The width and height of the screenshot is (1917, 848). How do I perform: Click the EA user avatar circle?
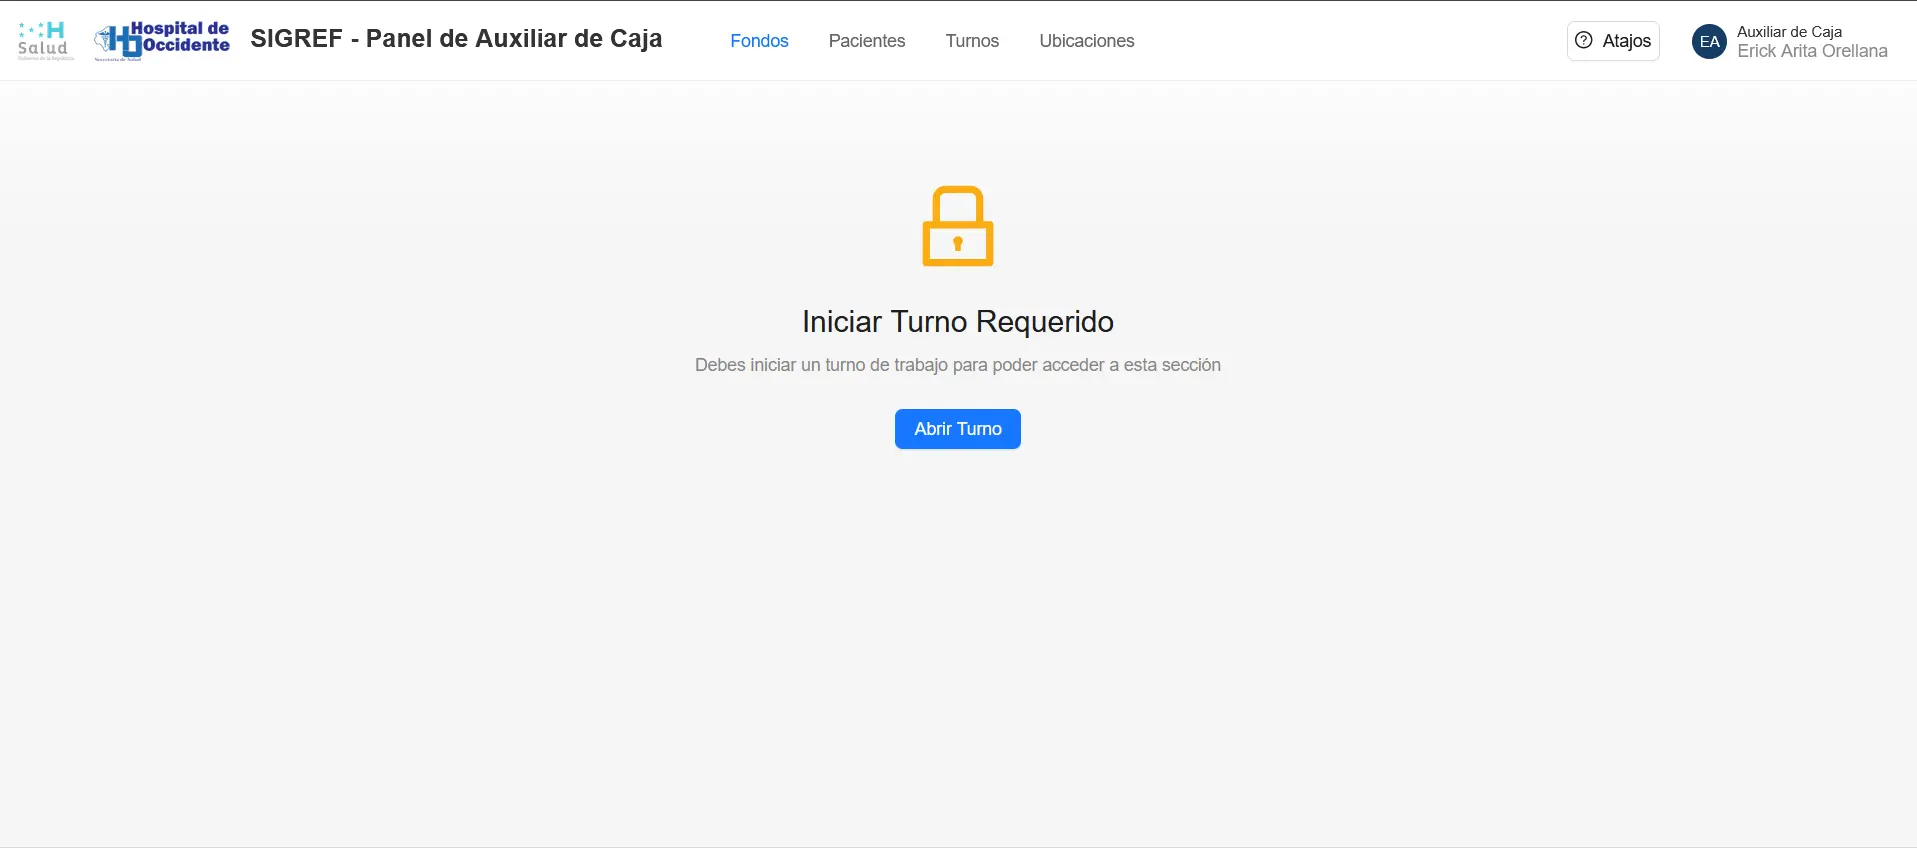pyautogui.click(x=1709, y=41)
